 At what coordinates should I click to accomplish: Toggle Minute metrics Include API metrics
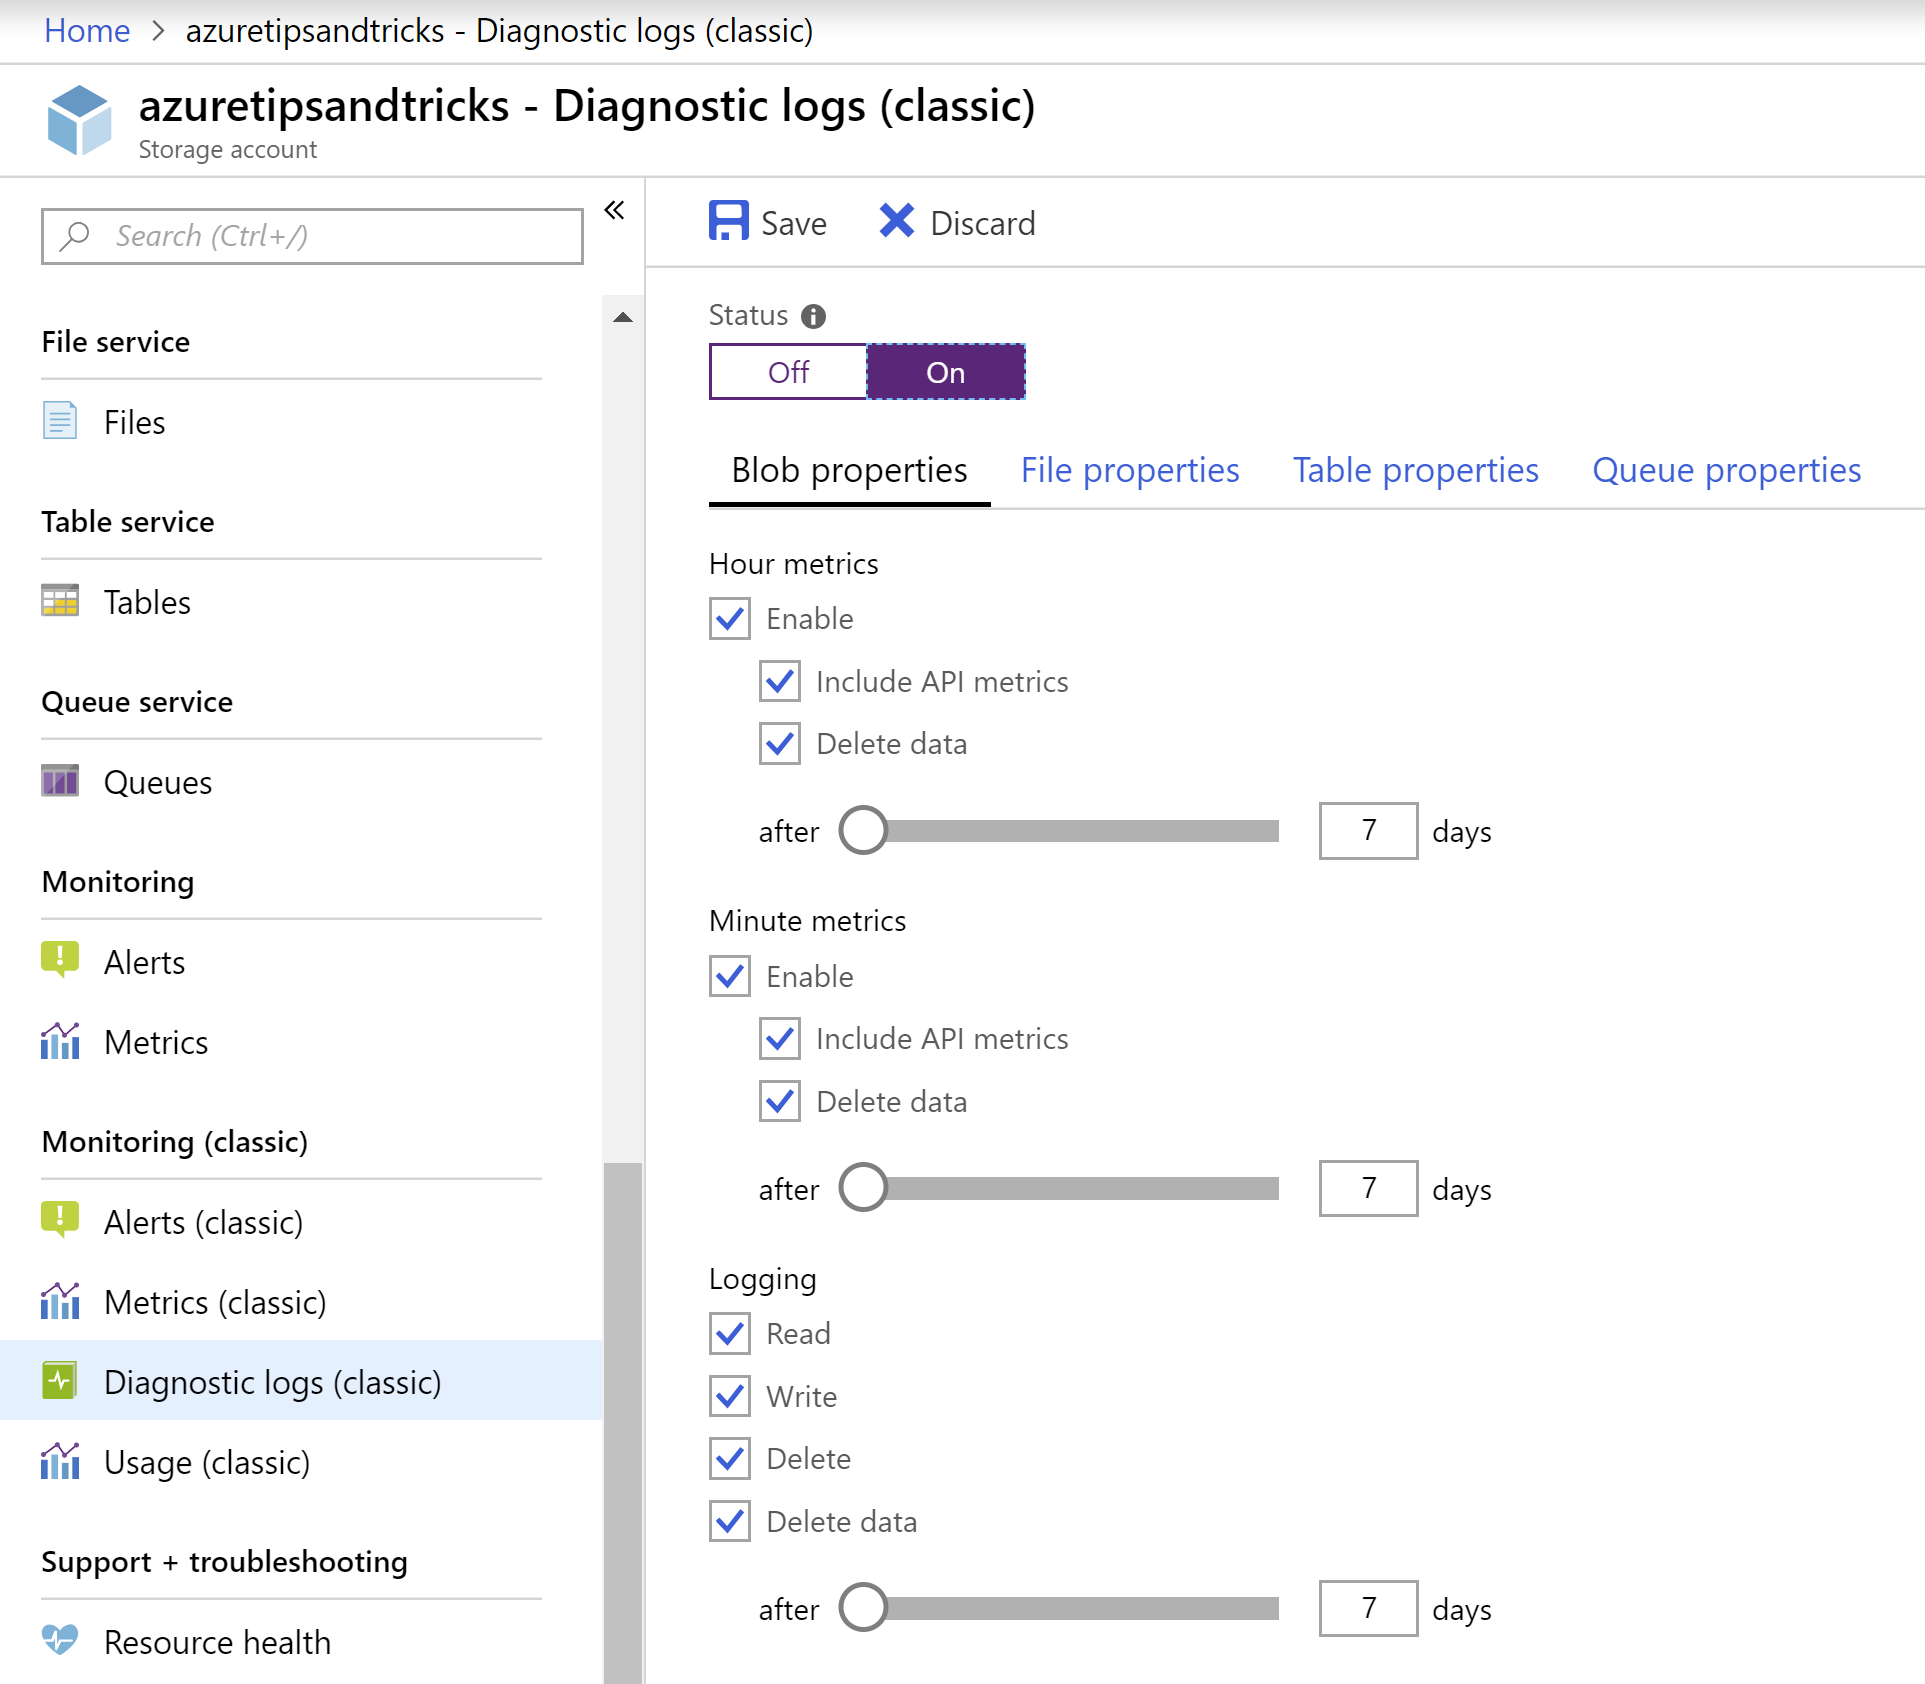(x=780, y=1039)
